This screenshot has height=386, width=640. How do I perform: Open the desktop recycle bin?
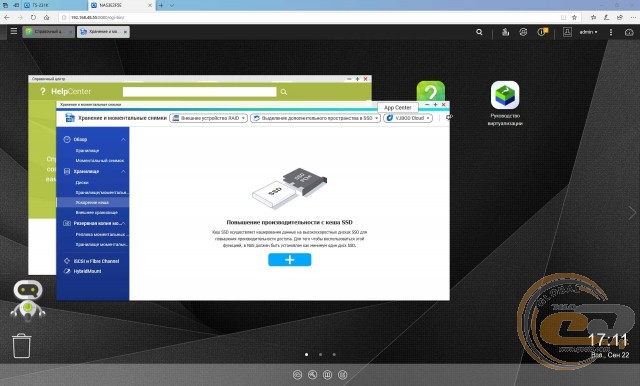[x=21, y=346]
